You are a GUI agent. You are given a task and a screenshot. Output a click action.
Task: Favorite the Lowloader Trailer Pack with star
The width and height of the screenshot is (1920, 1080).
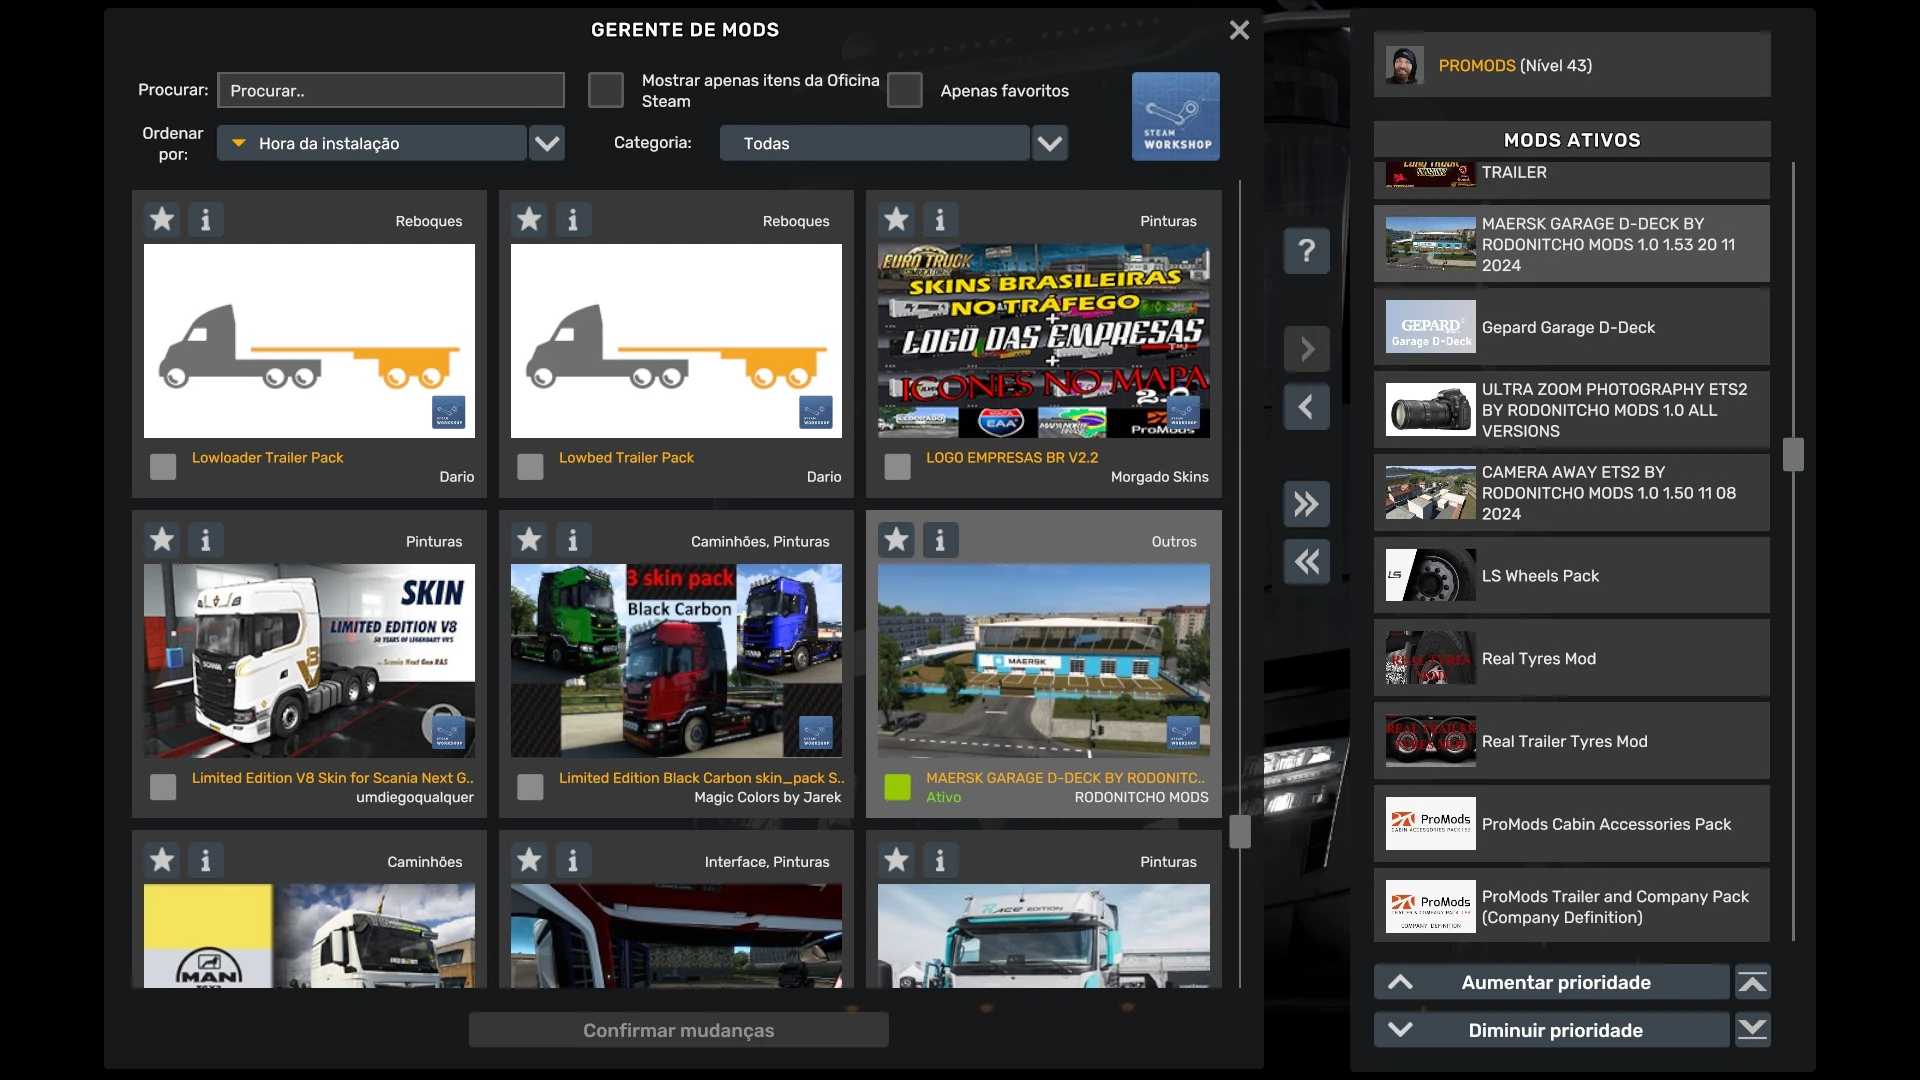(x=162, y=219)
